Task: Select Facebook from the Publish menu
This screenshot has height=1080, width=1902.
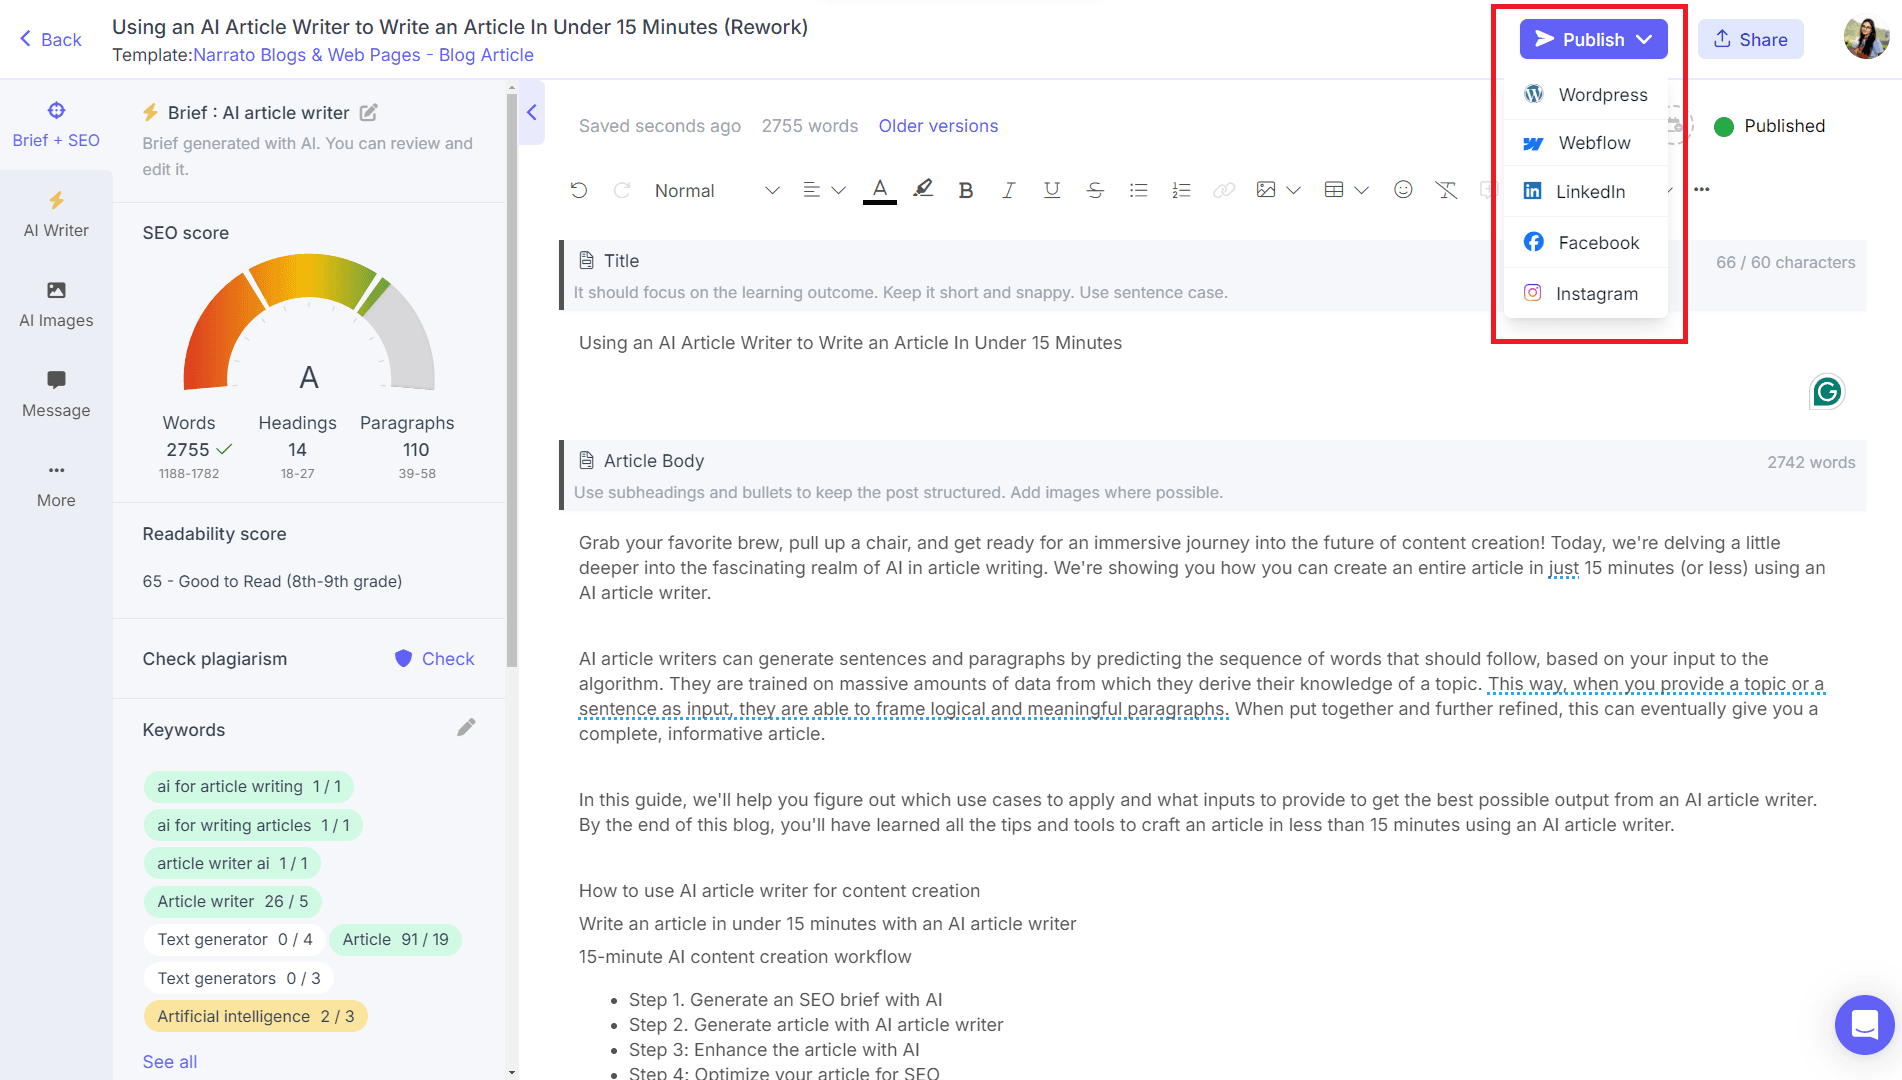Action: [x=1586, y=242]
